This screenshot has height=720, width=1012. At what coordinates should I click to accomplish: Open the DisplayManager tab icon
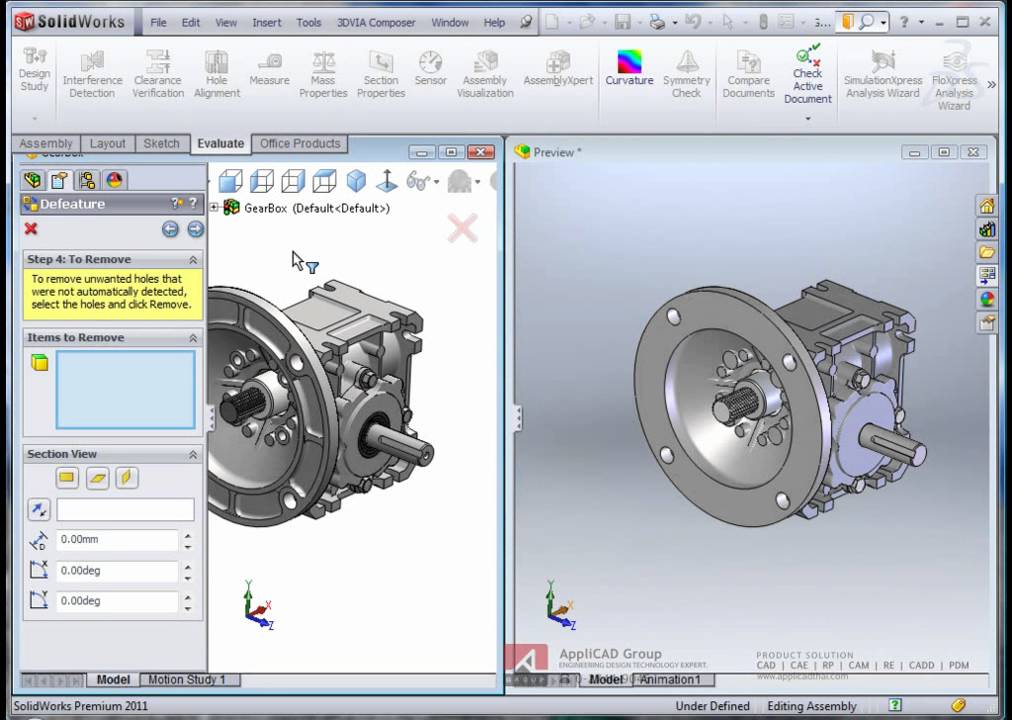pos(114,180)
